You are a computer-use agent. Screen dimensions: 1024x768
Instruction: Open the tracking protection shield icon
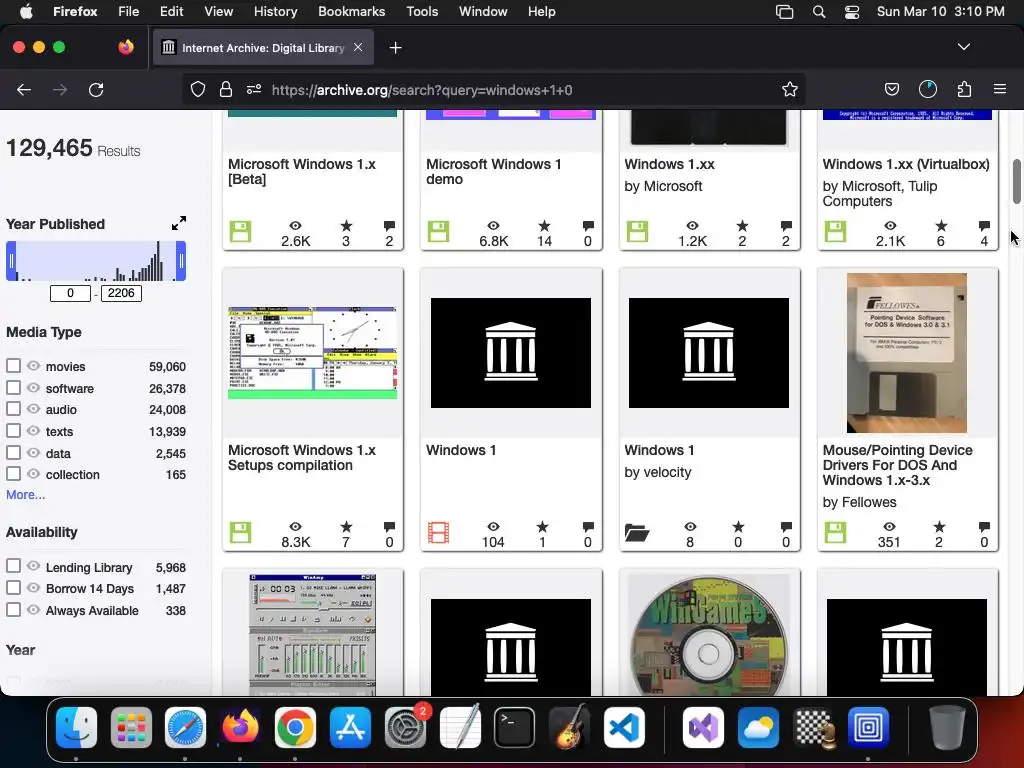[x=198, y=89]
